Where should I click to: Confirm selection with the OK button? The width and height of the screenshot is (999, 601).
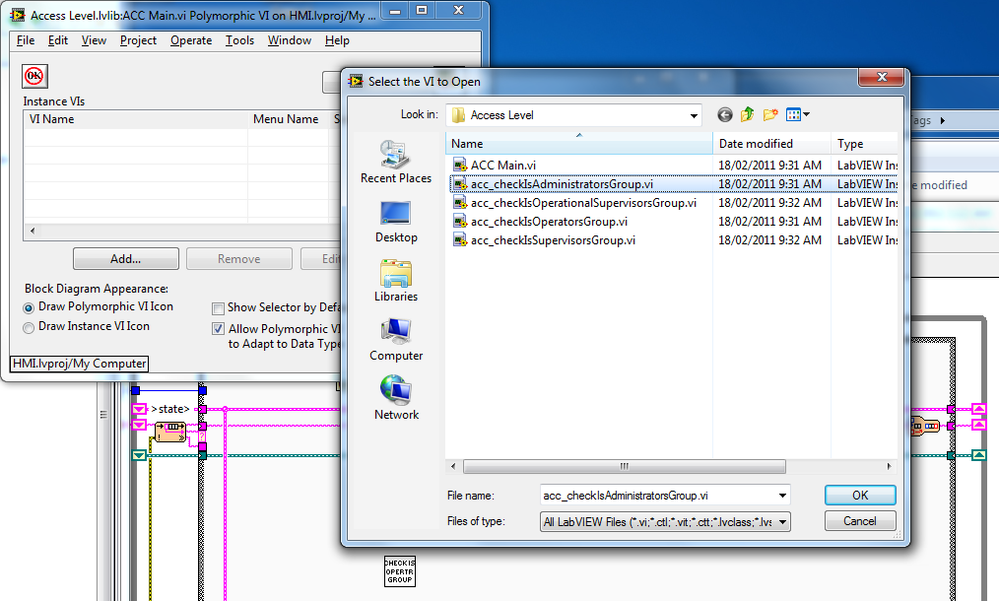pyautogui.click(x=860, y=495)
